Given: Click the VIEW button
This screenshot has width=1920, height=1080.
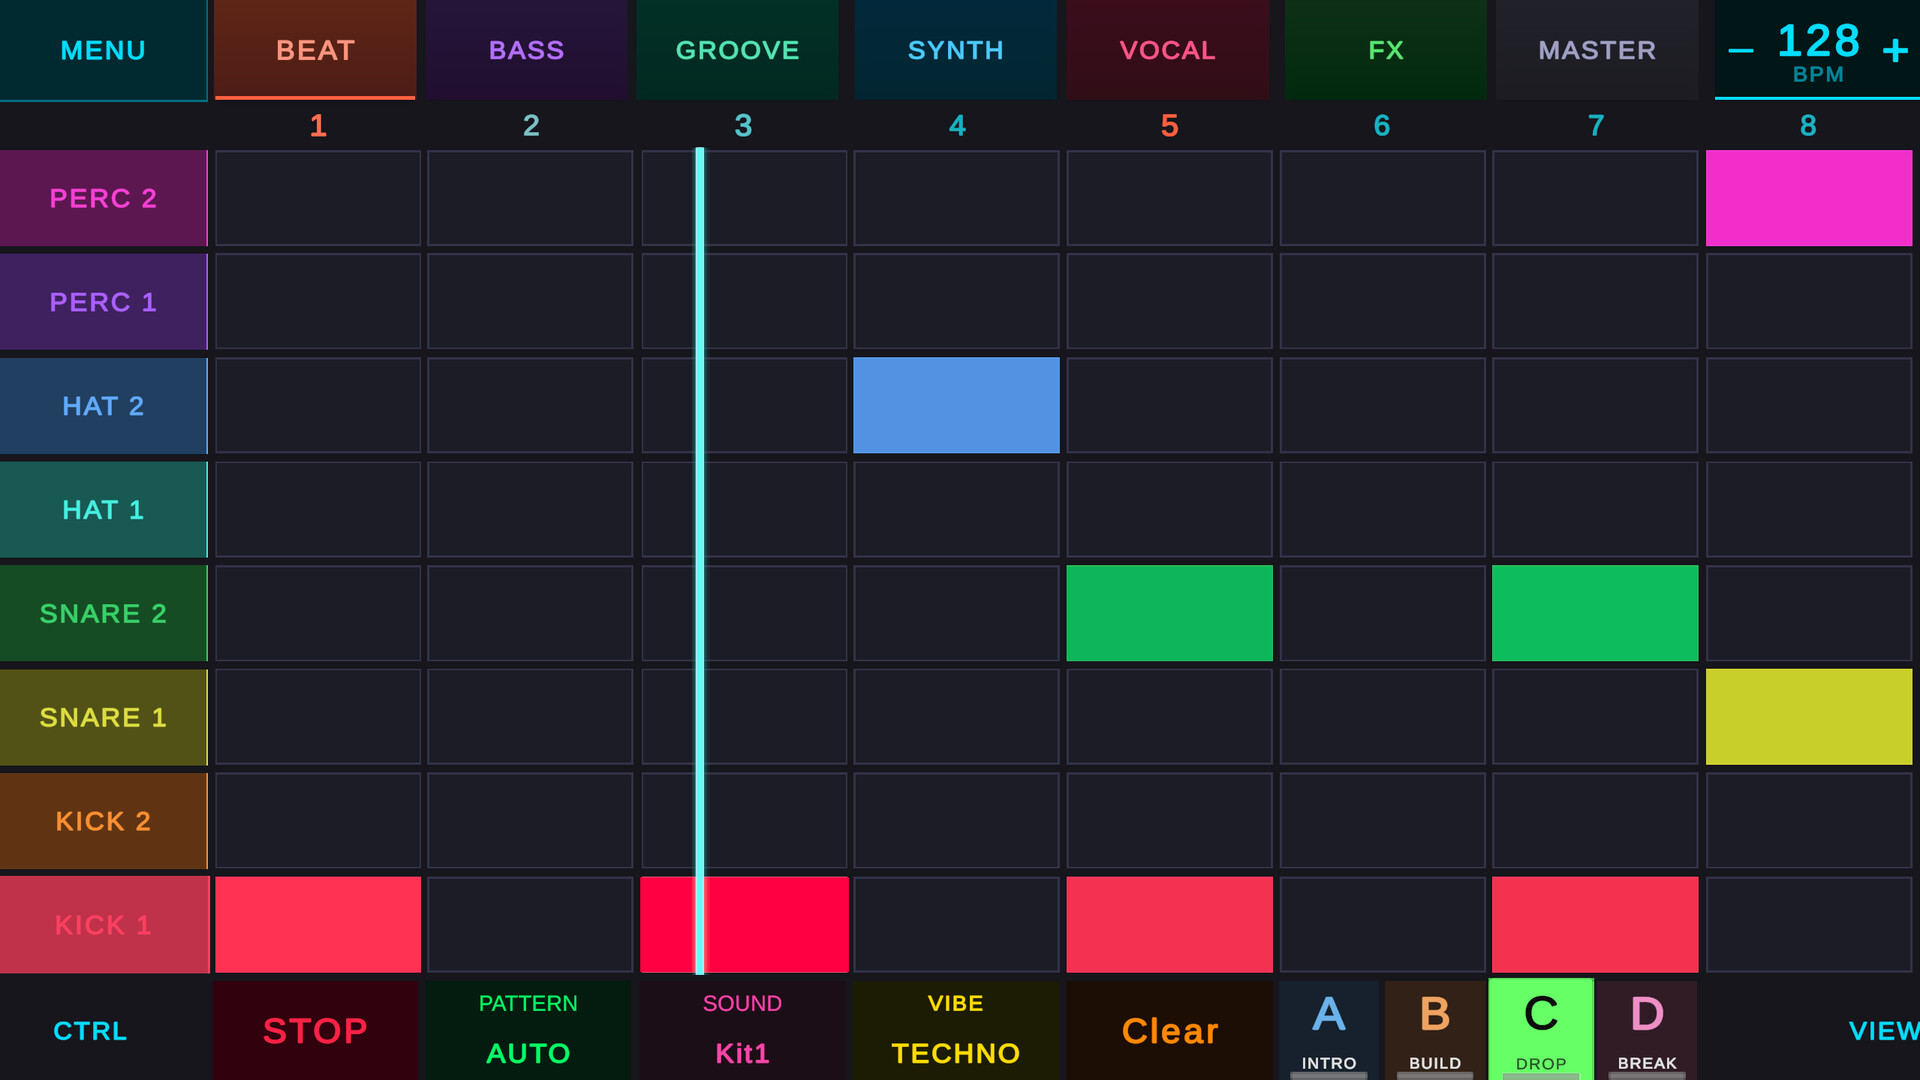Looking at the screenshot, I should 1882,1030.
